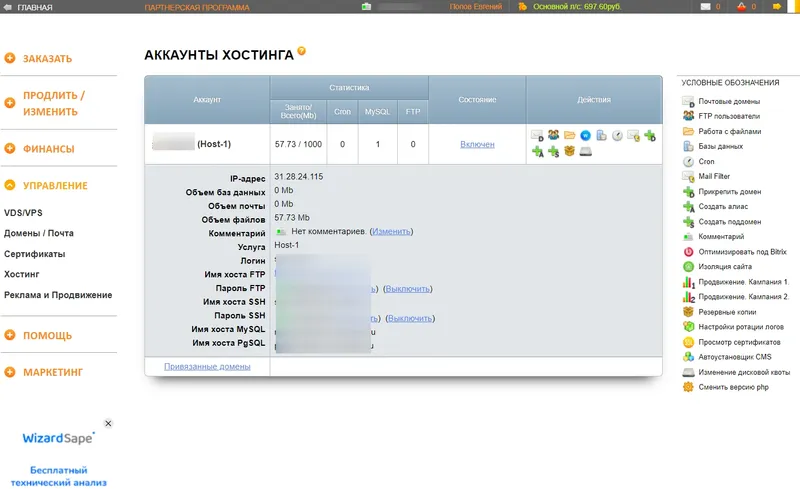
Task: Click Настройки ротации логов legend icon
Action: (x=688, y=327)
